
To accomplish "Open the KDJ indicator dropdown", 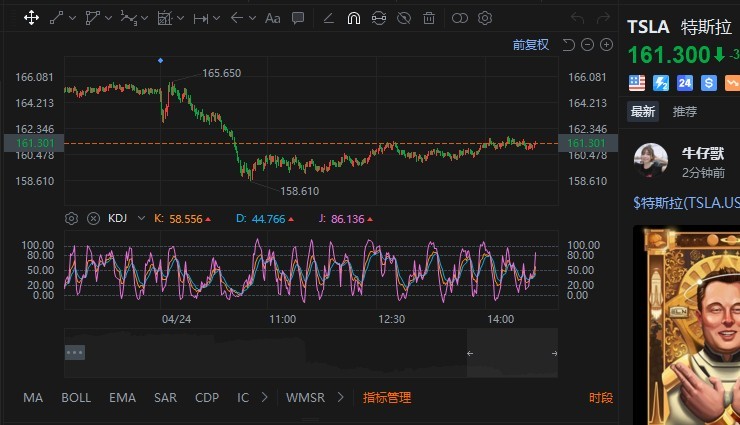I will (x=141, y=218).
